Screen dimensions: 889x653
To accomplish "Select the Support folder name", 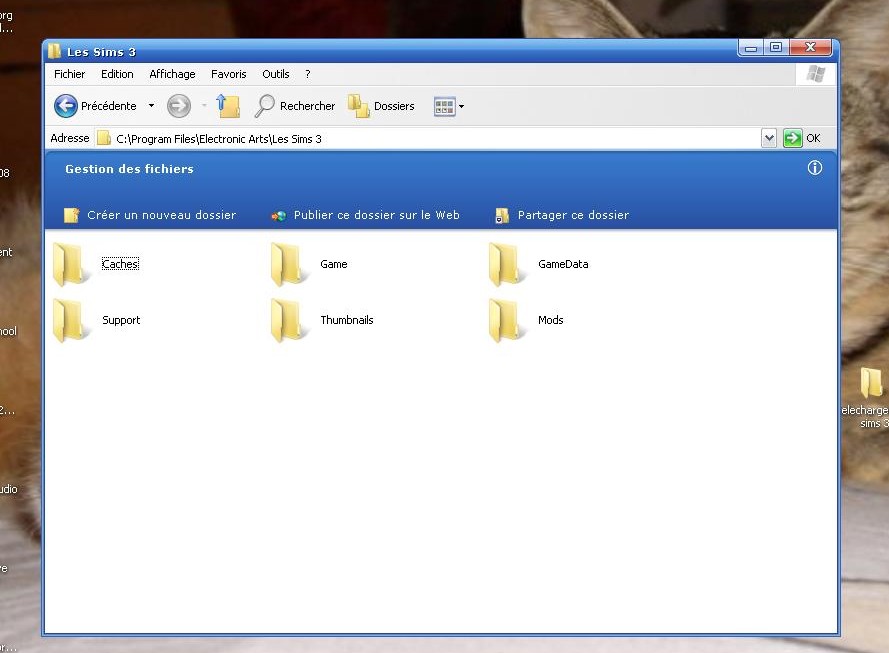I will (x=121, y=320).
